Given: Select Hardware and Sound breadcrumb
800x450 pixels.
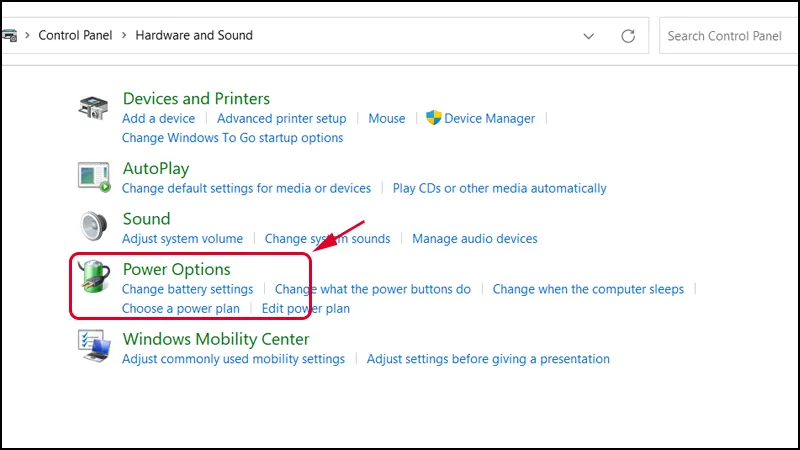Looking at the screenshot, I should click(x=194, y=35).
